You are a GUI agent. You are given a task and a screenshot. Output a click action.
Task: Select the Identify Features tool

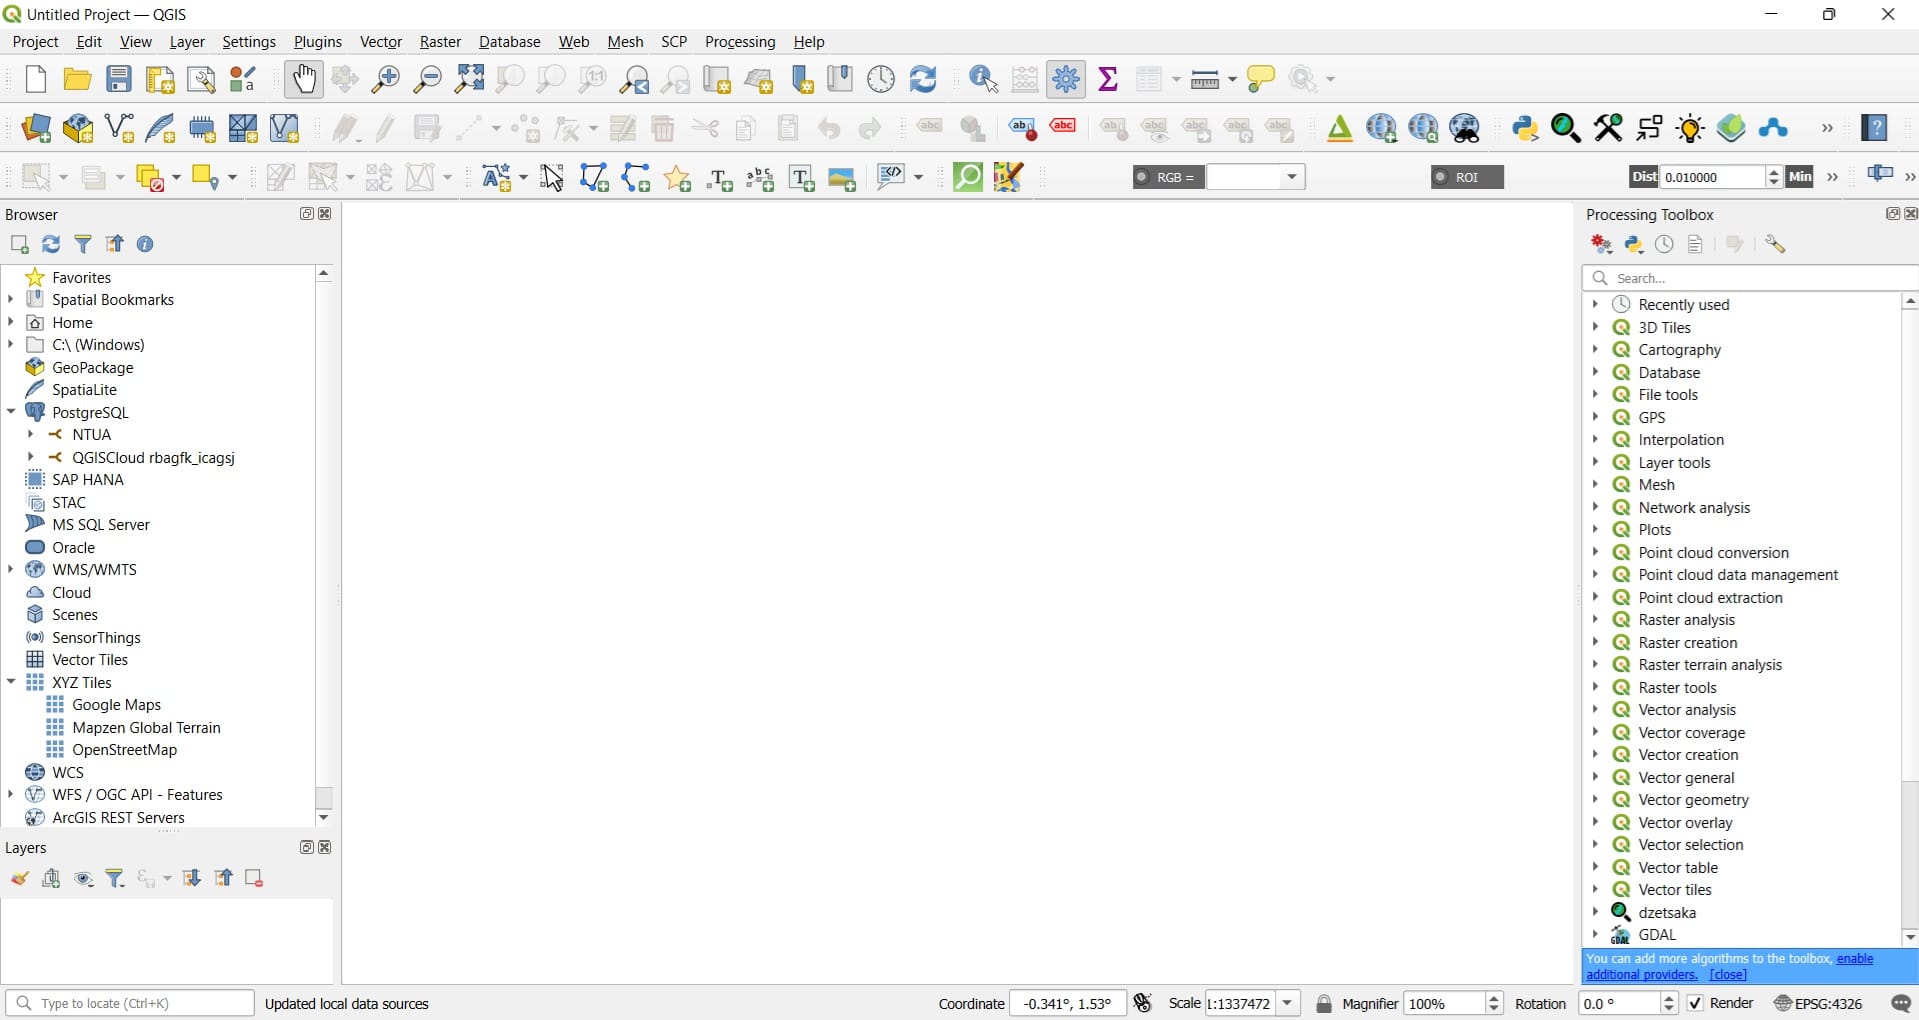coord(984,79)
